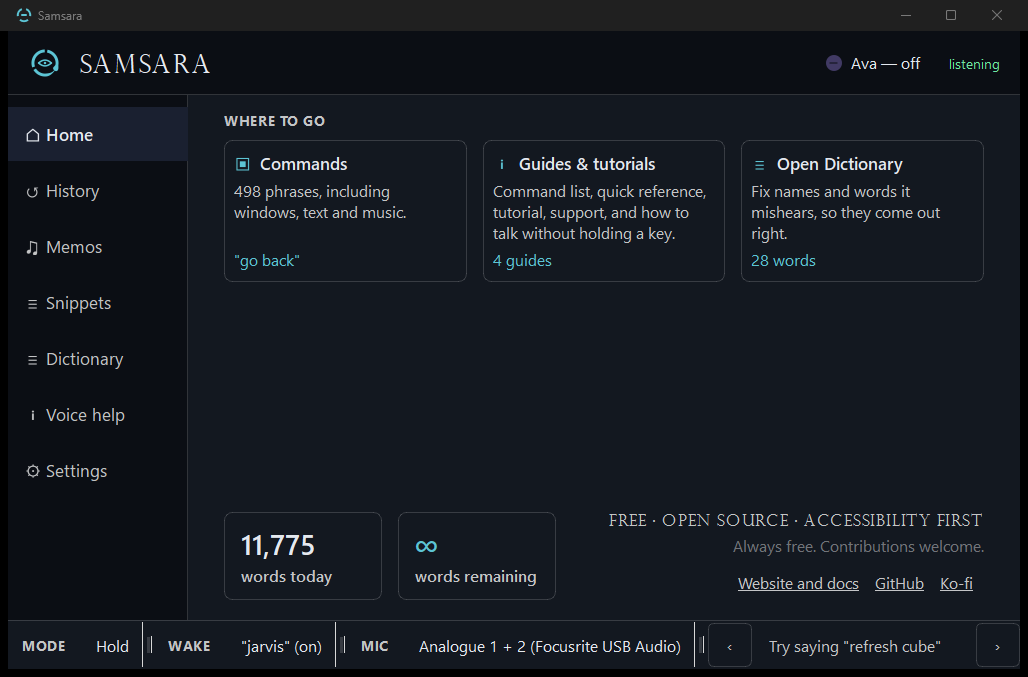
Task: Click the Home house icon in sidebar
Action: click(x=33, y=135)
